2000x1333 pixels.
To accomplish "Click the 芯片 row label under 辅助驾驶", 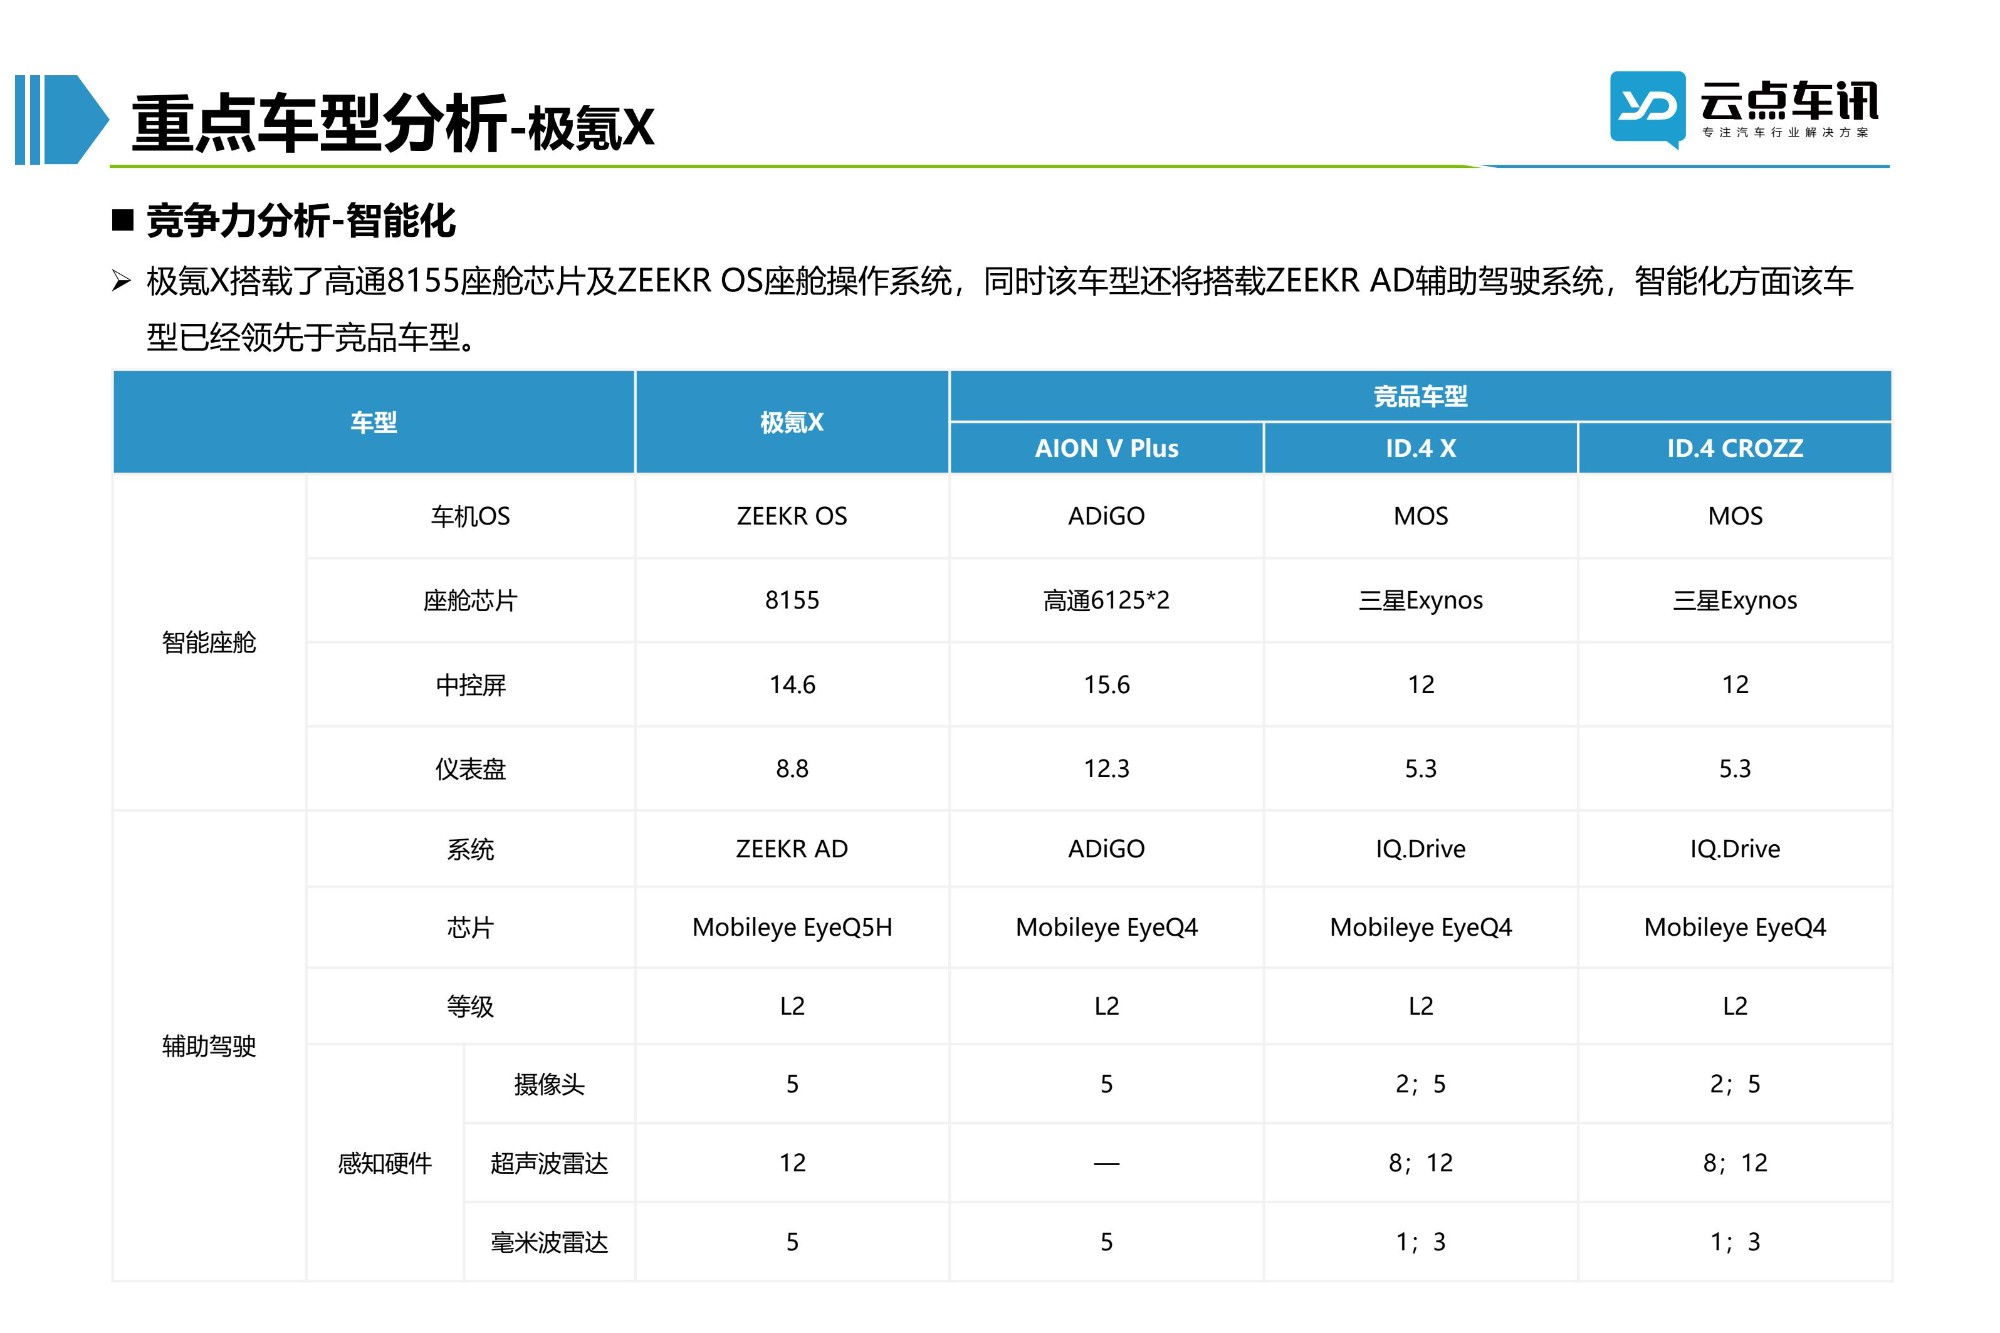I will click(x=470, y=927).
